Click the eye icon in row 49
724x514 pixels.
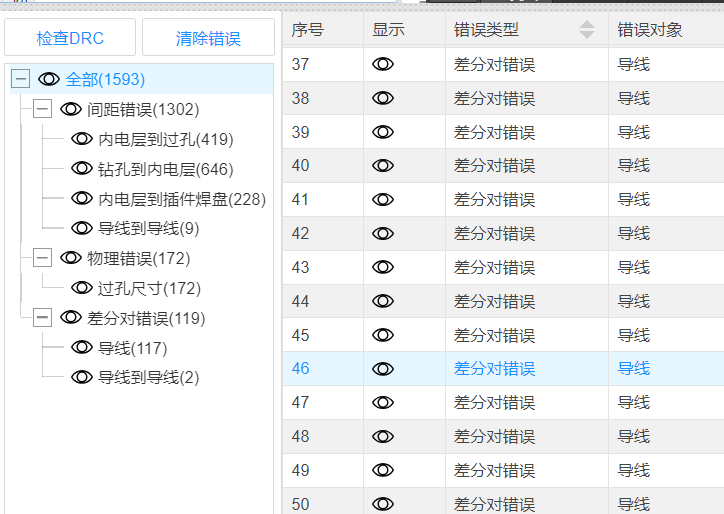(x=383, y=470)
